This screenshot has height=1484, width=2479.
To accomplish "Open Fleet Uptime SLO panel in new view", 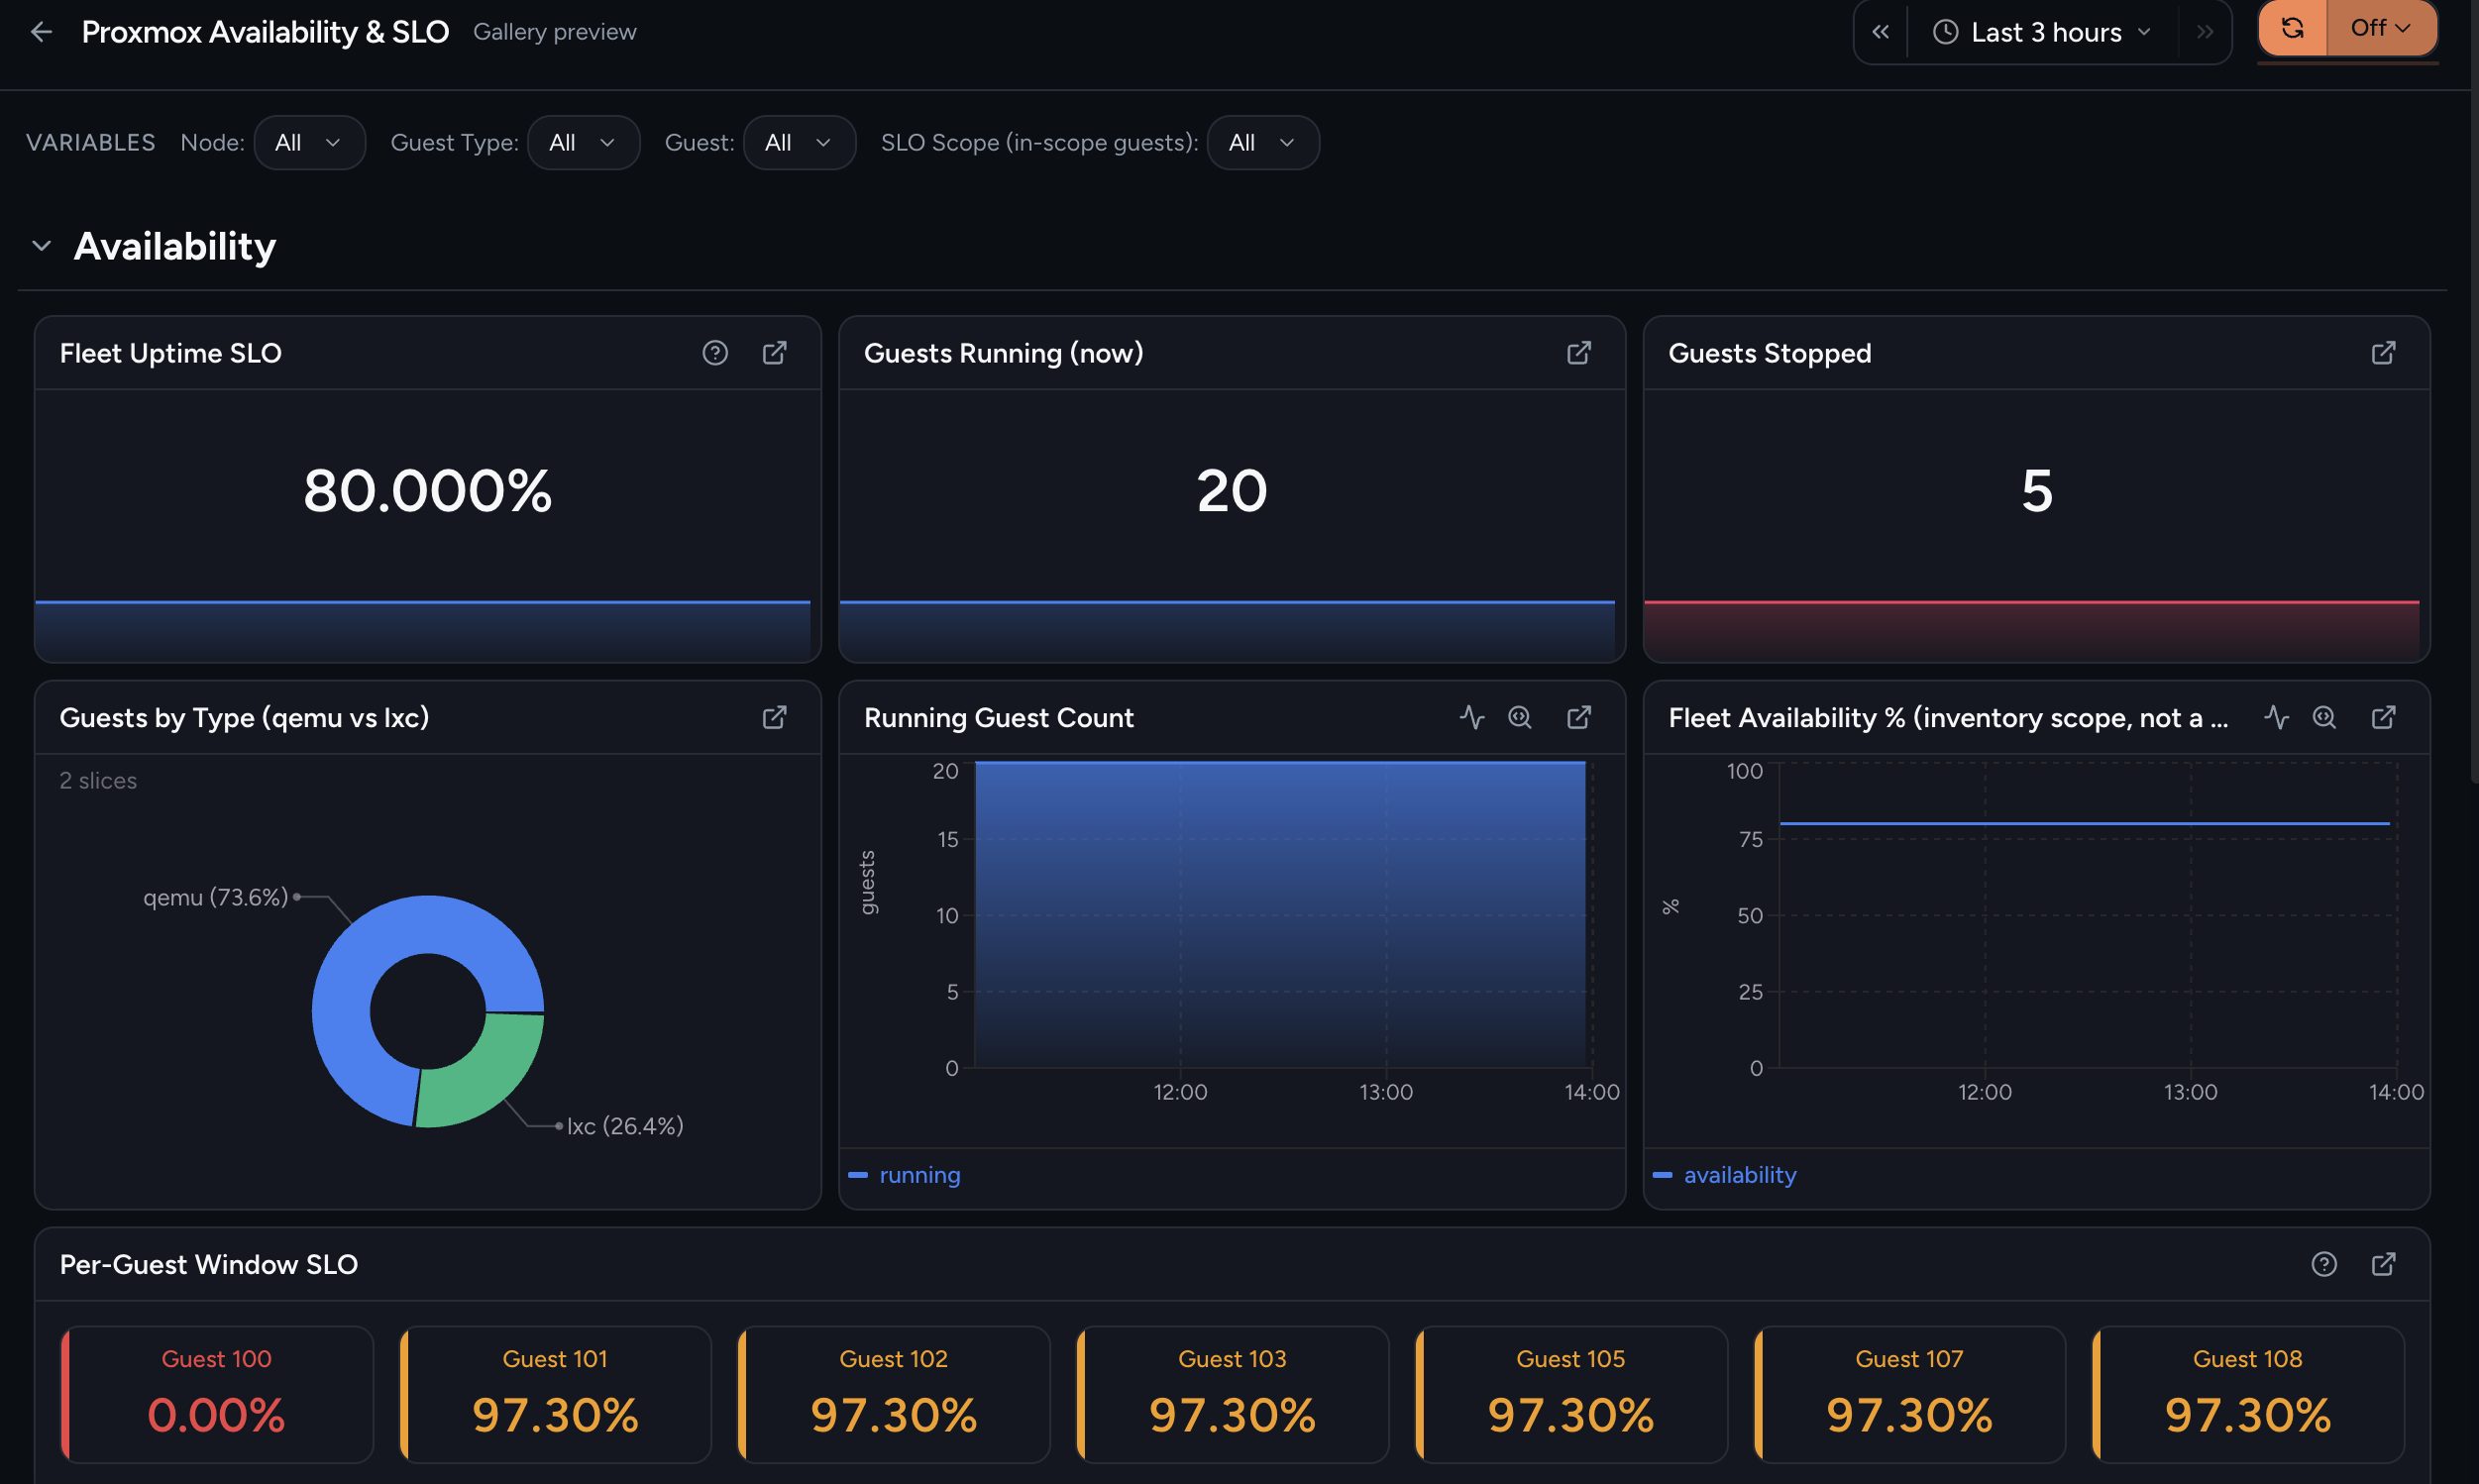I will 775,353.
